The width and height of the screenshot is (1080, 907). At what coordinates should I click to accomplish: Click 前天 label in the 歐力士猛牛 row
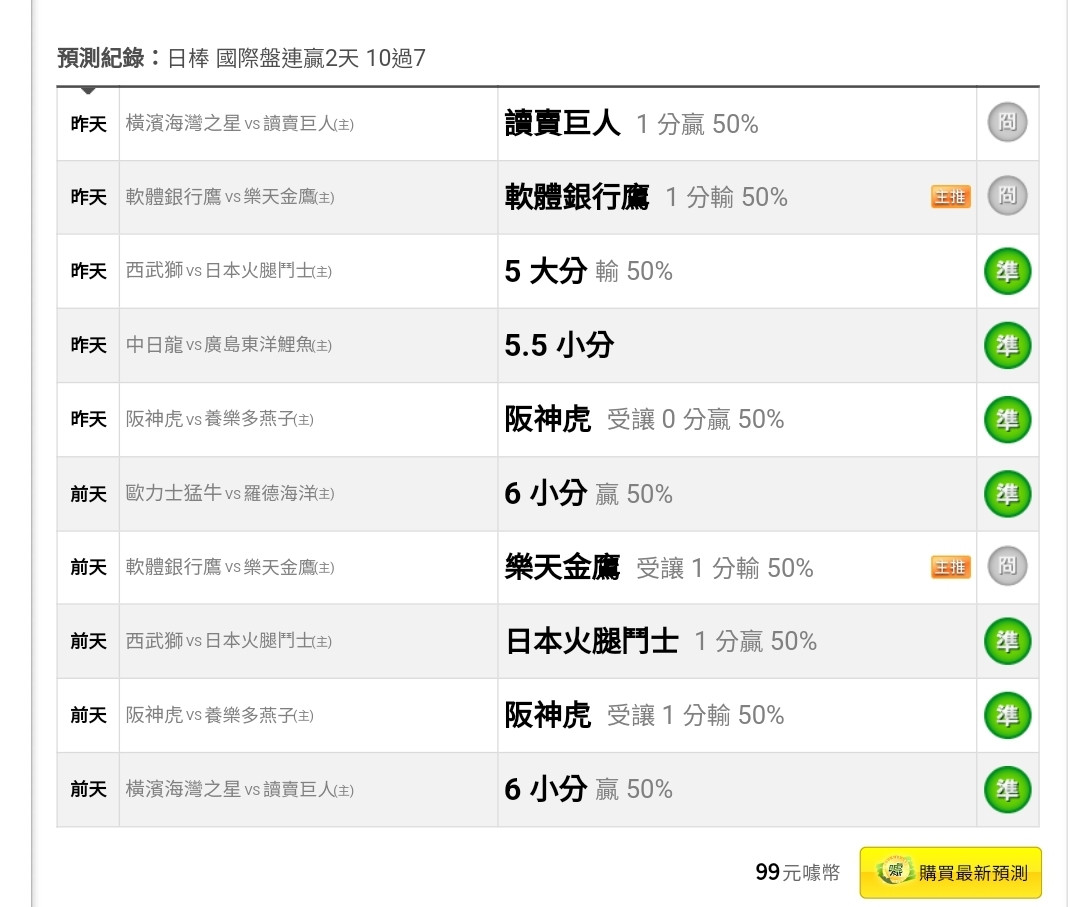[x=89, y=494]
